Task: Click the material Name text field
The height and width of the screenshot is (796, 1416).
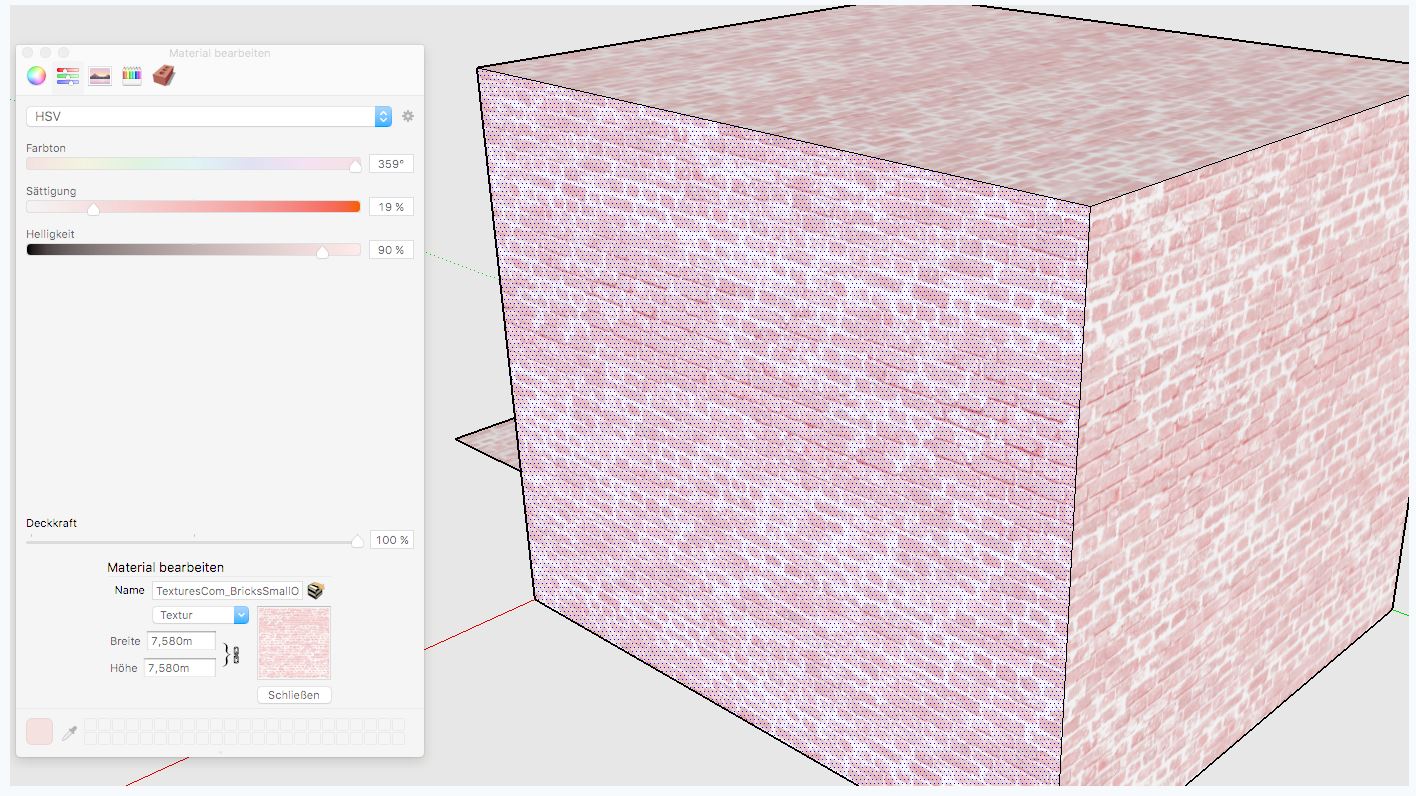Action: pyautogui.click(x=227, y=591)
